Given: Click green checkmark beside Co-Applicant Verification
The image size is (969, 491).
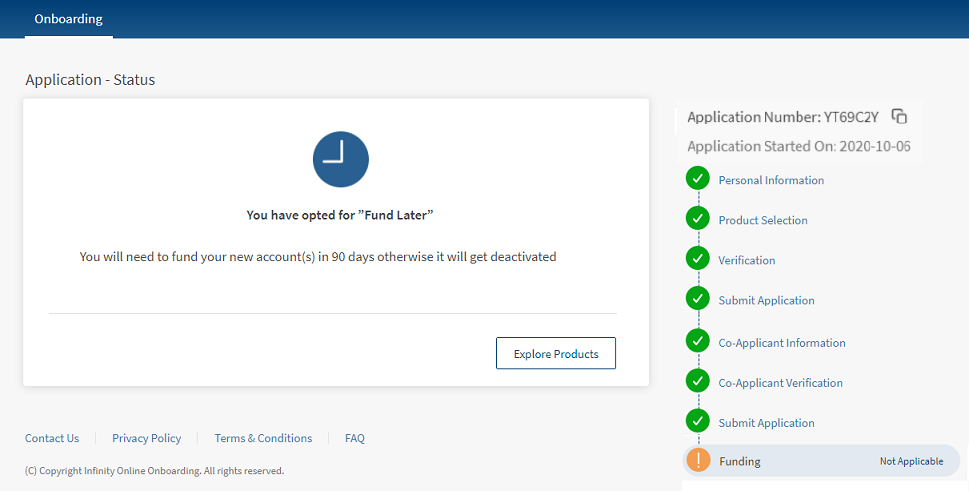Looking at the screenshot, I should coord(697,381).
